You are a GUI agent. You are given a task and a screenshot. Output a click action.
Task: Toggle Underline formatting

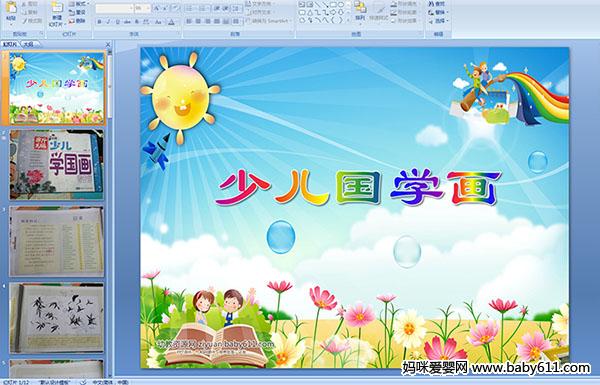118,22
